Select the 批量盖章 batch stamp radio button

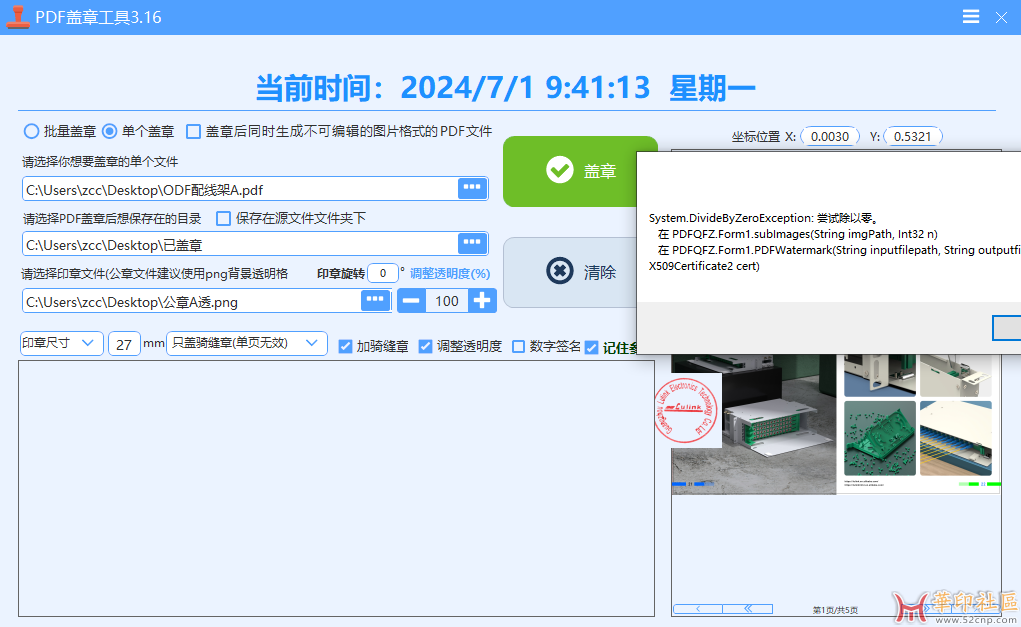pyautogui.click(x=31, y=131)
